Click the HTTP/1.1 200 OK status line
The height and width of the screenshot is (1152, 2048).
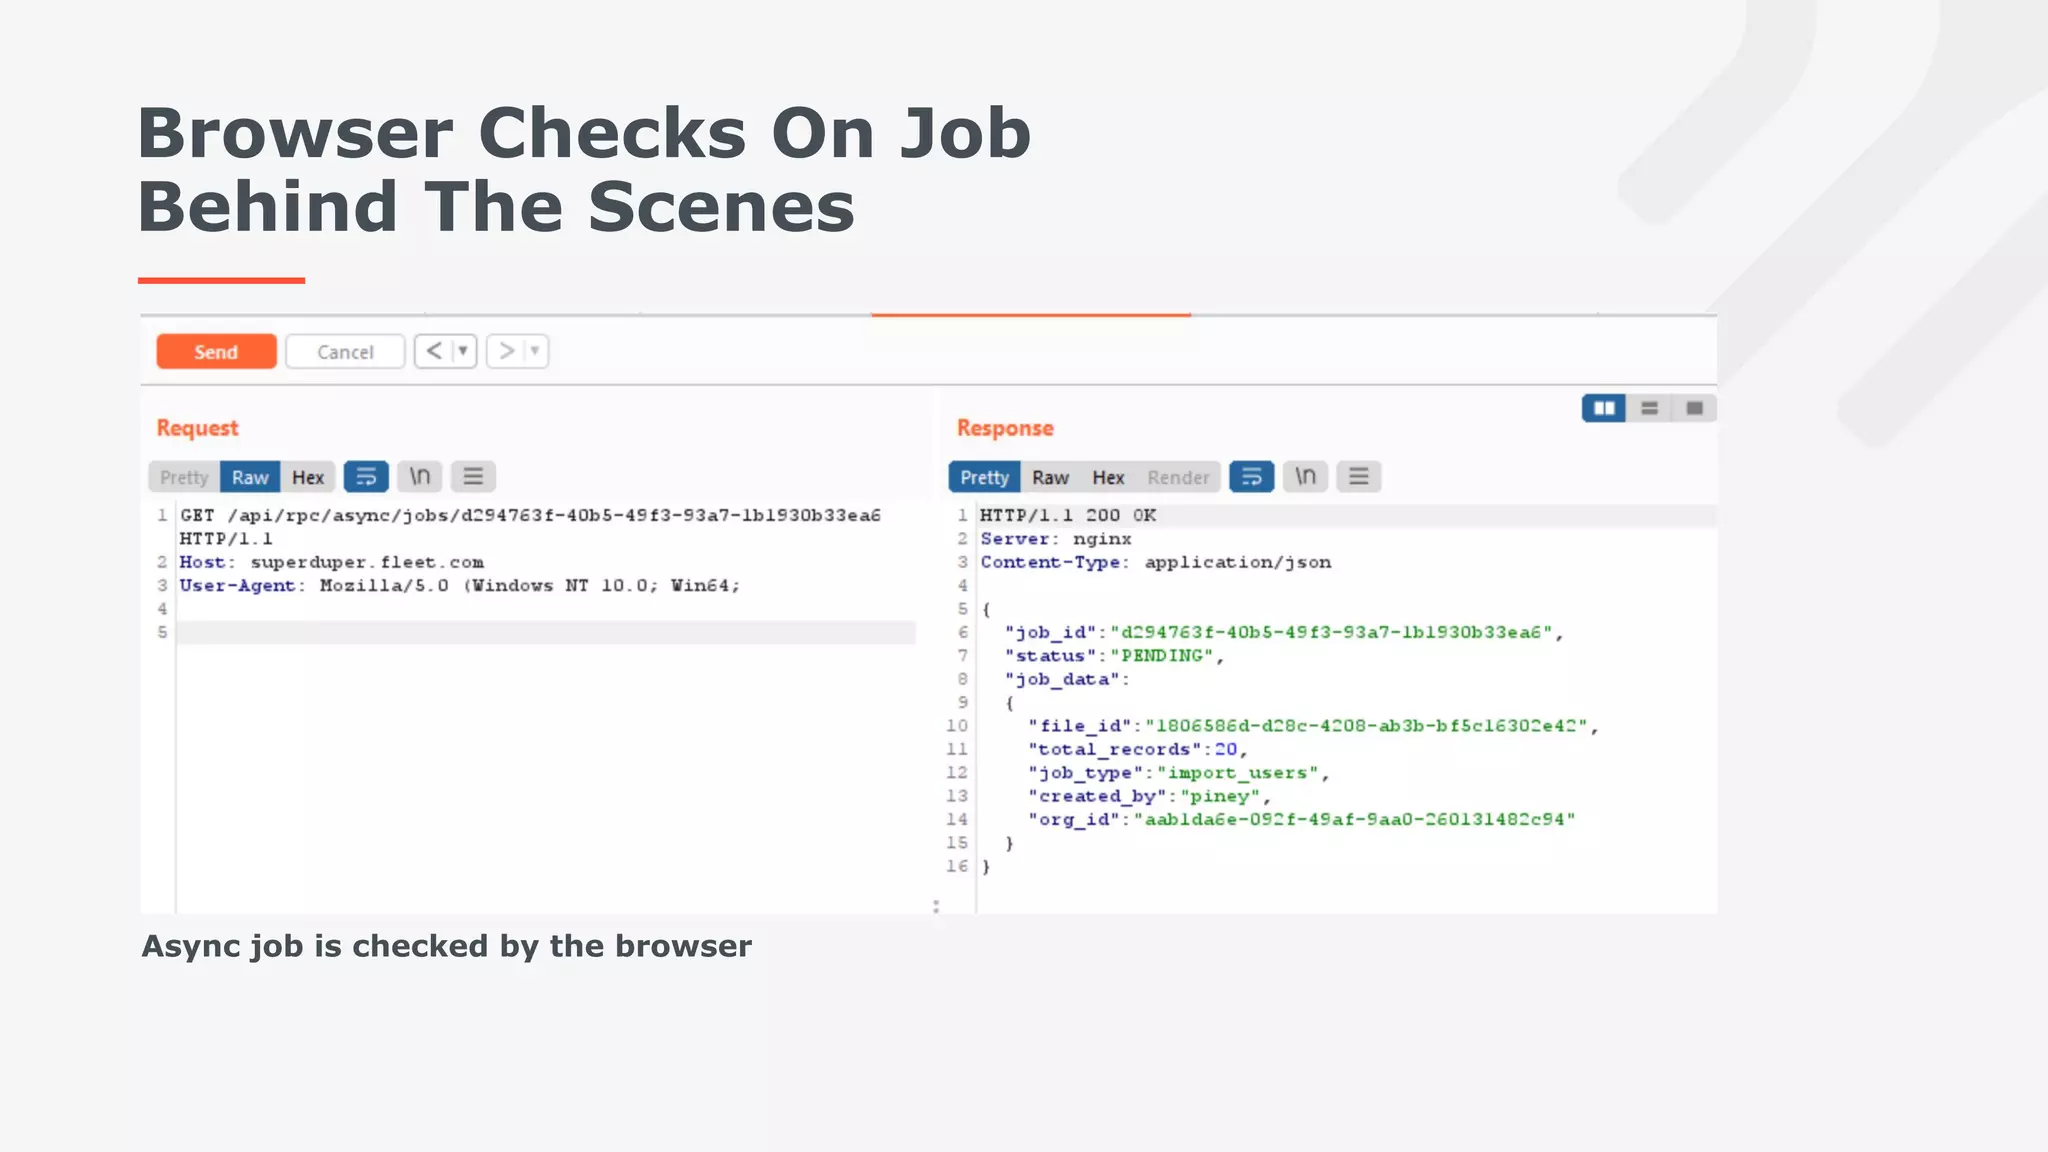coord(1068,515)
